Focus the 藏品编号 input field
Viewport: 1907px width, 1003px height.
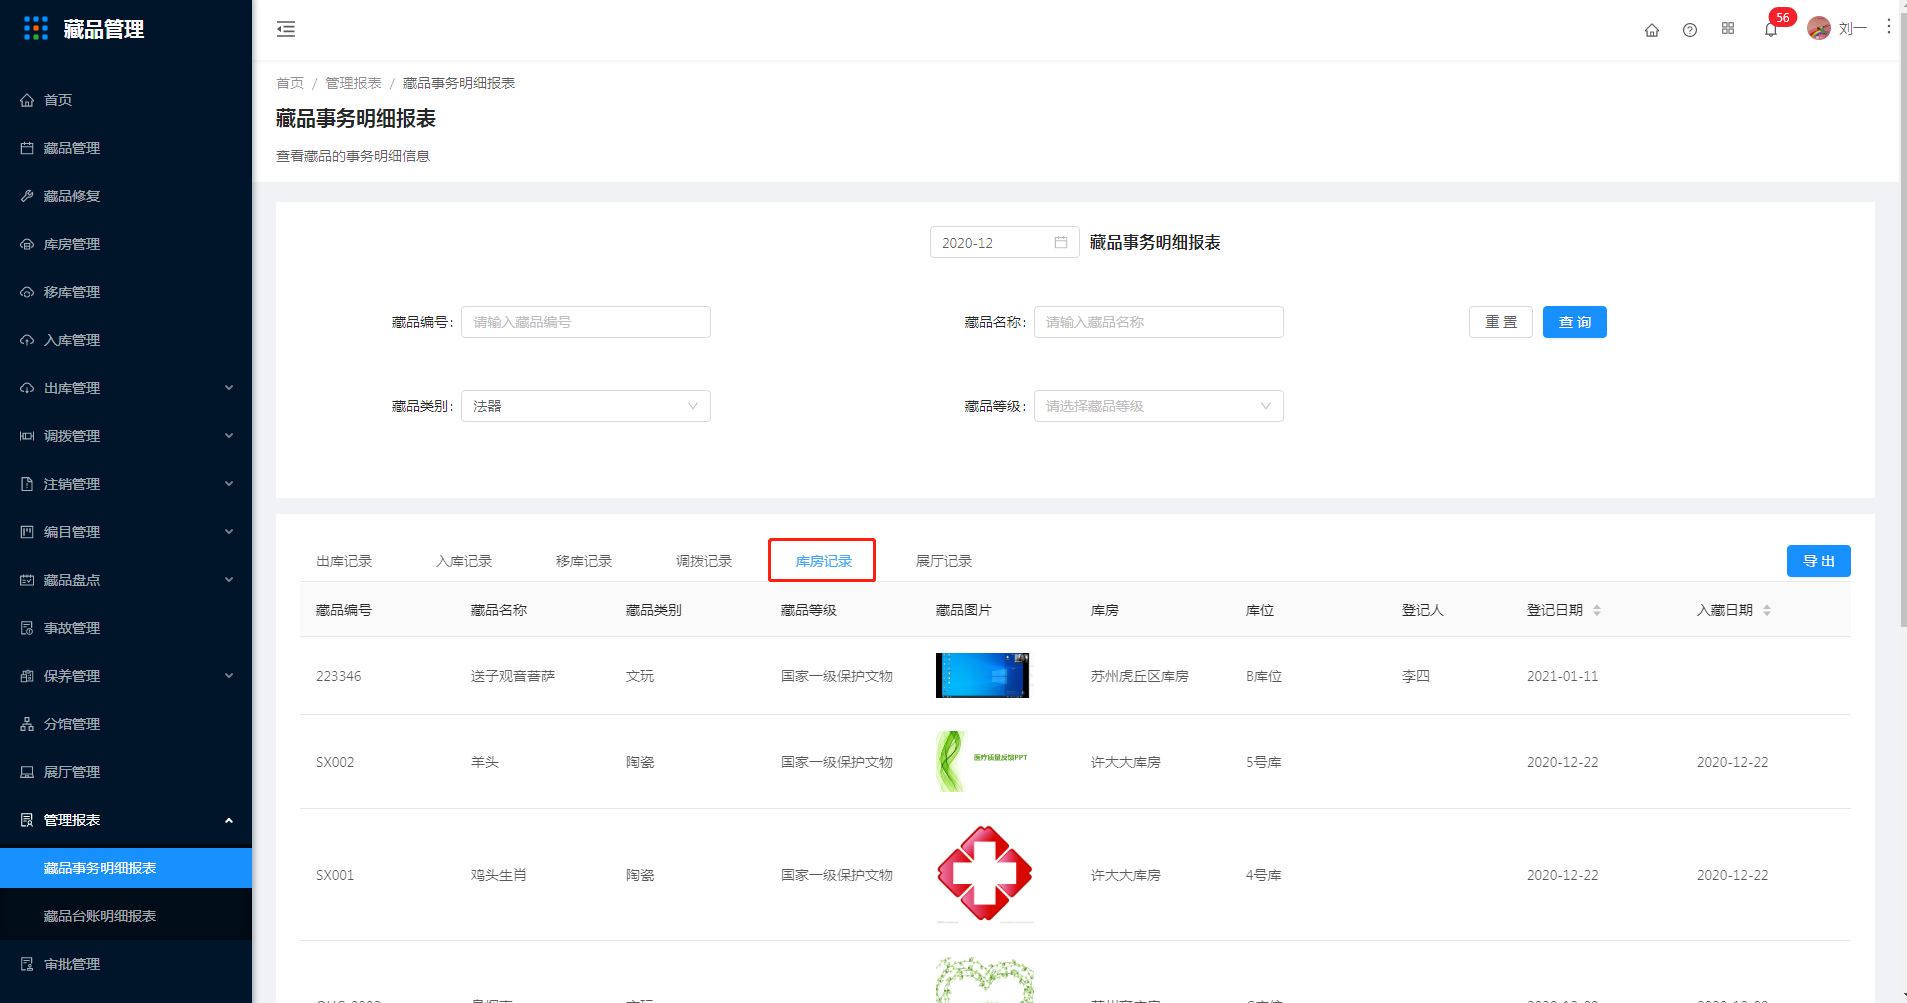[x=586, y=322]
